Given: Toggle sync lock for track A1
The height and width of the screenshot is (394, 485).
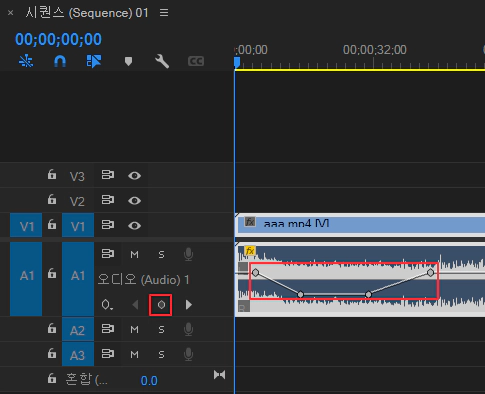Looking at the screenshot, I should 108,254.
